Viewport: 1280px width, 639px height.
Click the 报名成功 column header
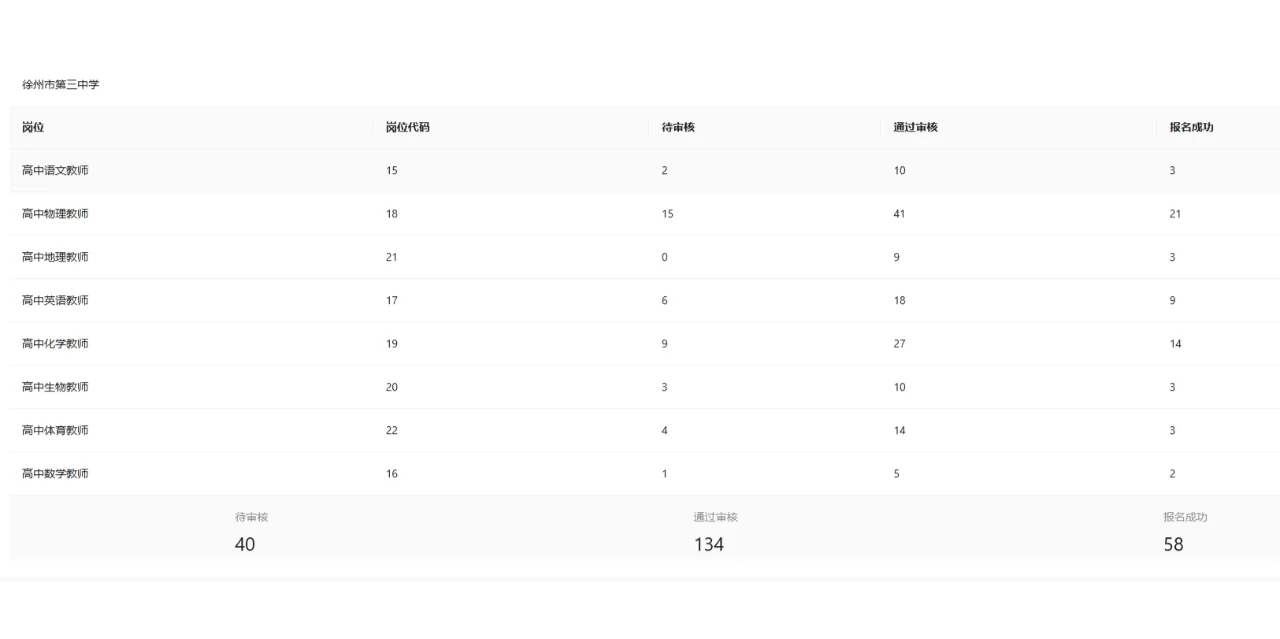(1191, 128)
